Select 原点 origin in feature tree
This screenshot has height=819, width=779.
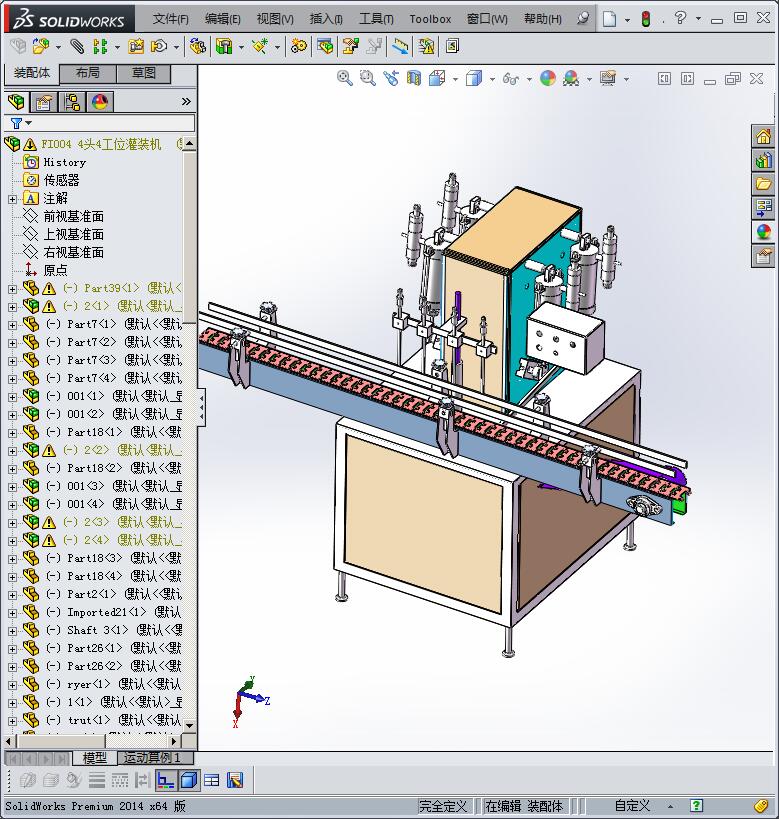55,270
